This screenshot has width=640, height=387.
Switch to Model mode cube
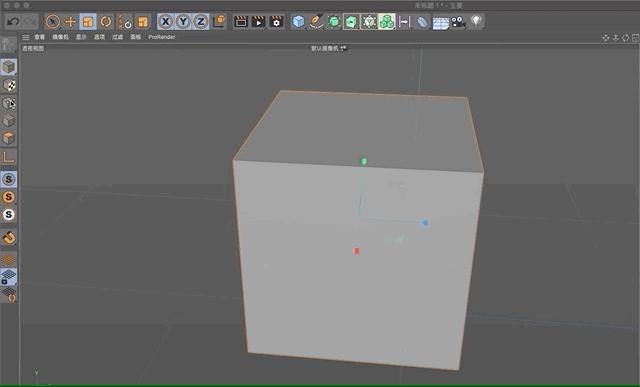point(9,67)
